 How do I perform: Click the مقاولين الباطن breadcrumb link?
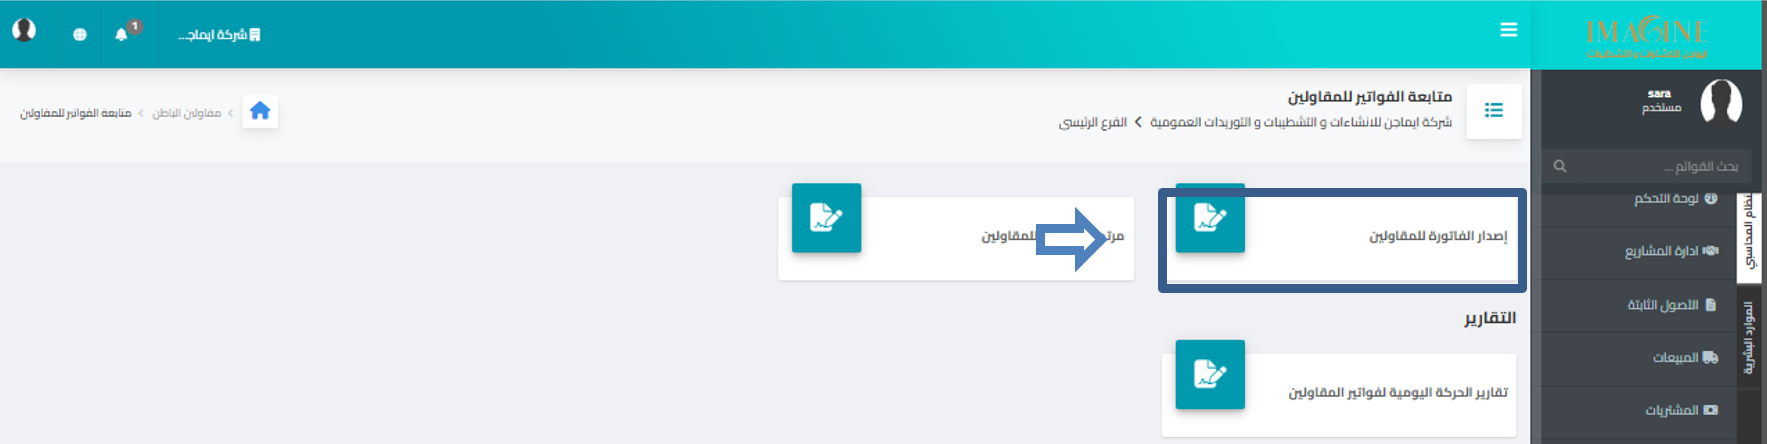click(x=187, y=113)
